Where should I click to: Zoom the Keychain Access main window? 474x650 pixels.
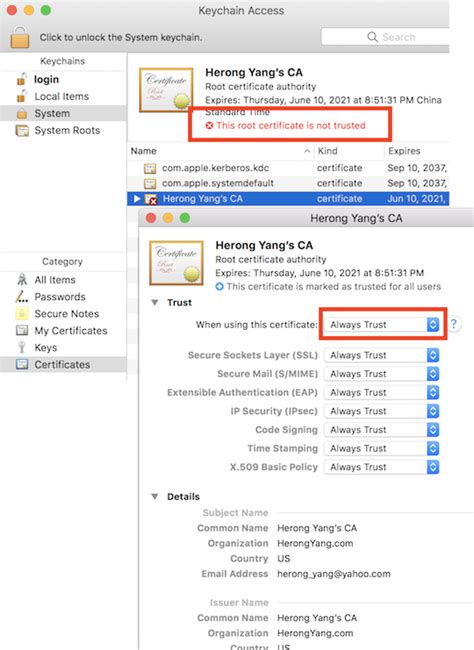(x=46, y=10)
